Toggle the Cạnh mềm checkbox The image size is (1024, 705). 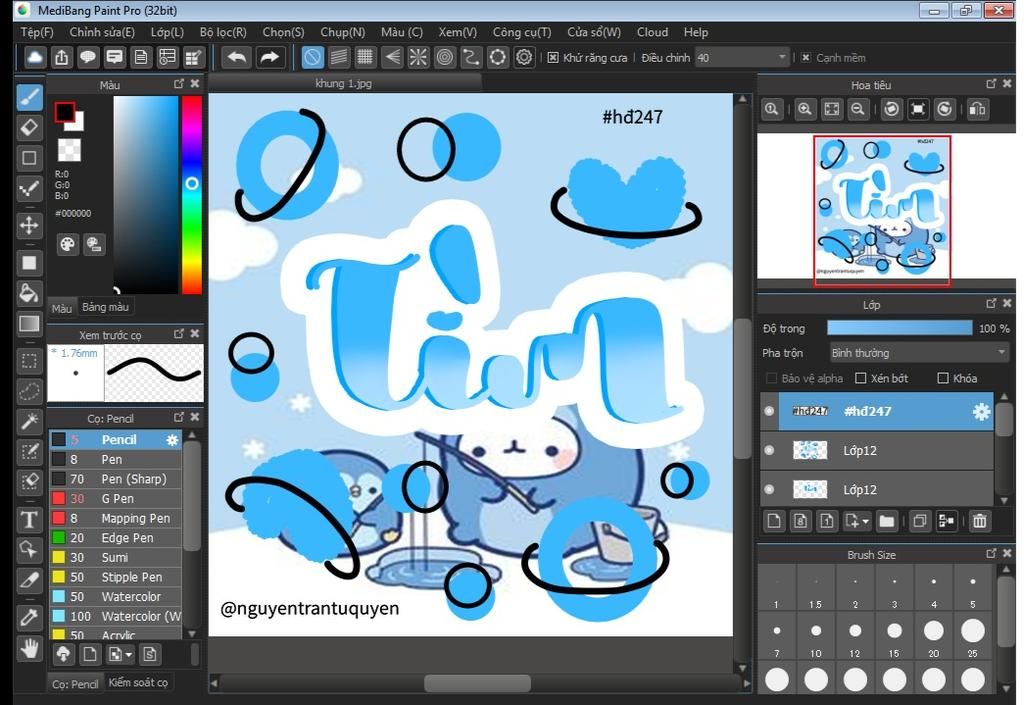806,57
